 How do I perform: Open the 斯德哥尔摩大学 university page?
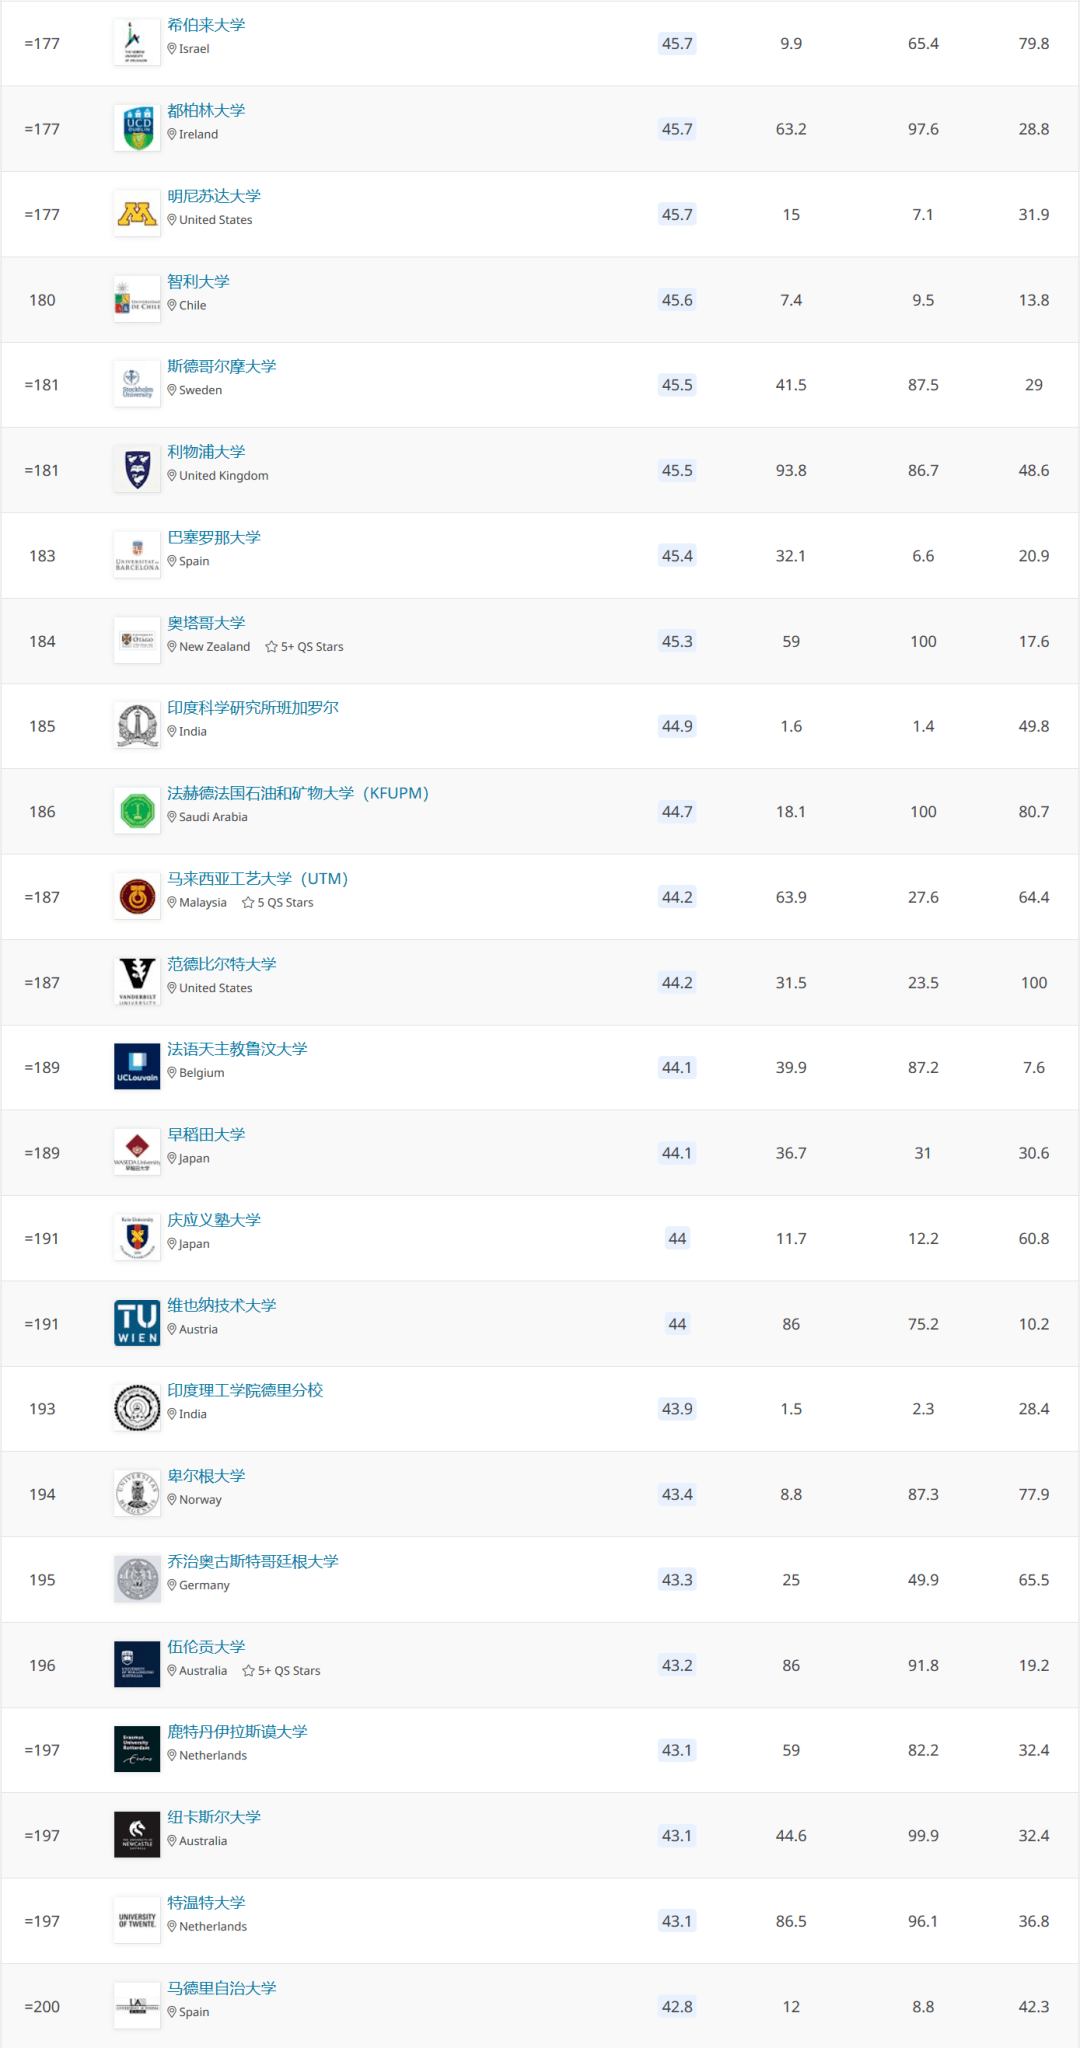pyautogui.click(x=222, y=366)
